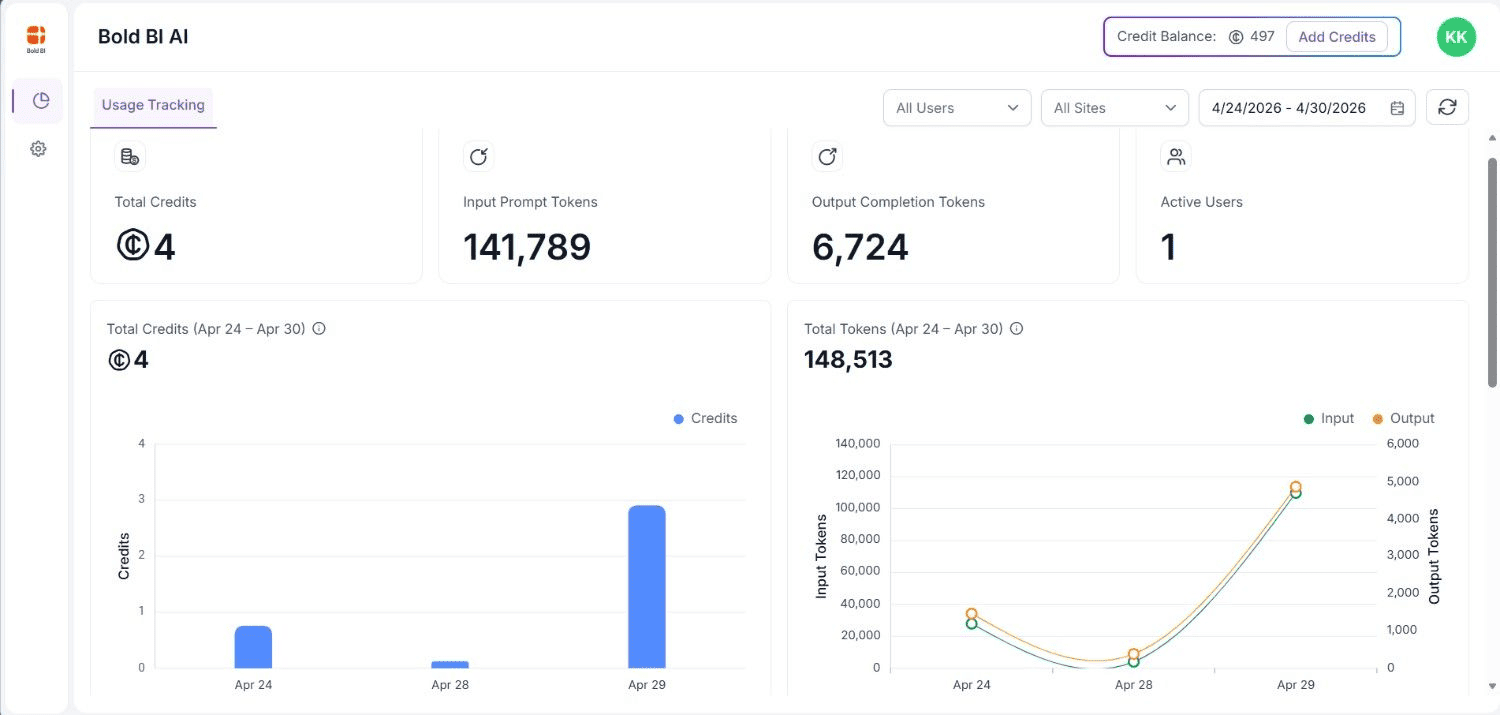
Task: Open the All Sites dropdown
Action: [1115, 108]
